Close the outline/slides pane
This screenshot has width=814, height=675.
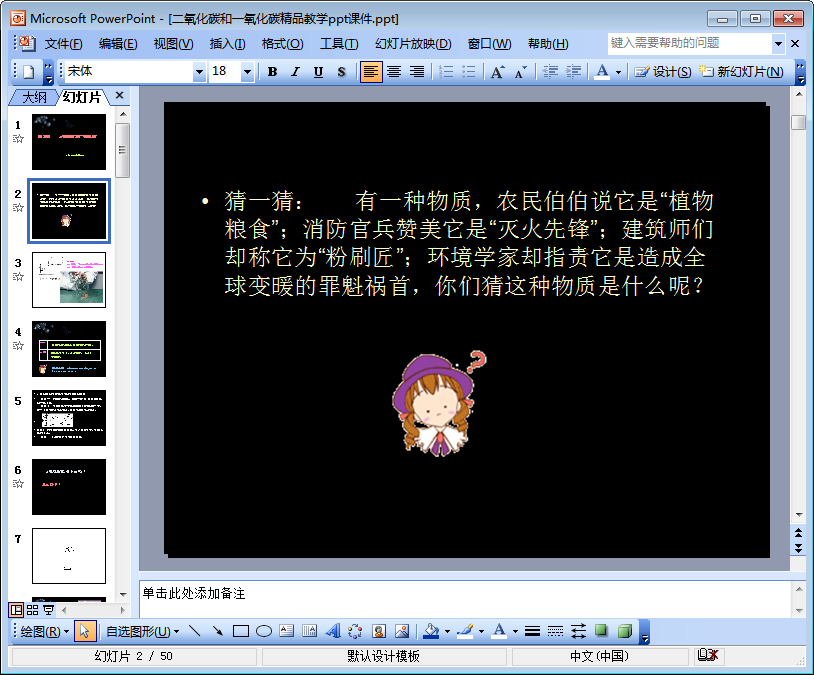[x=119, y=96]
